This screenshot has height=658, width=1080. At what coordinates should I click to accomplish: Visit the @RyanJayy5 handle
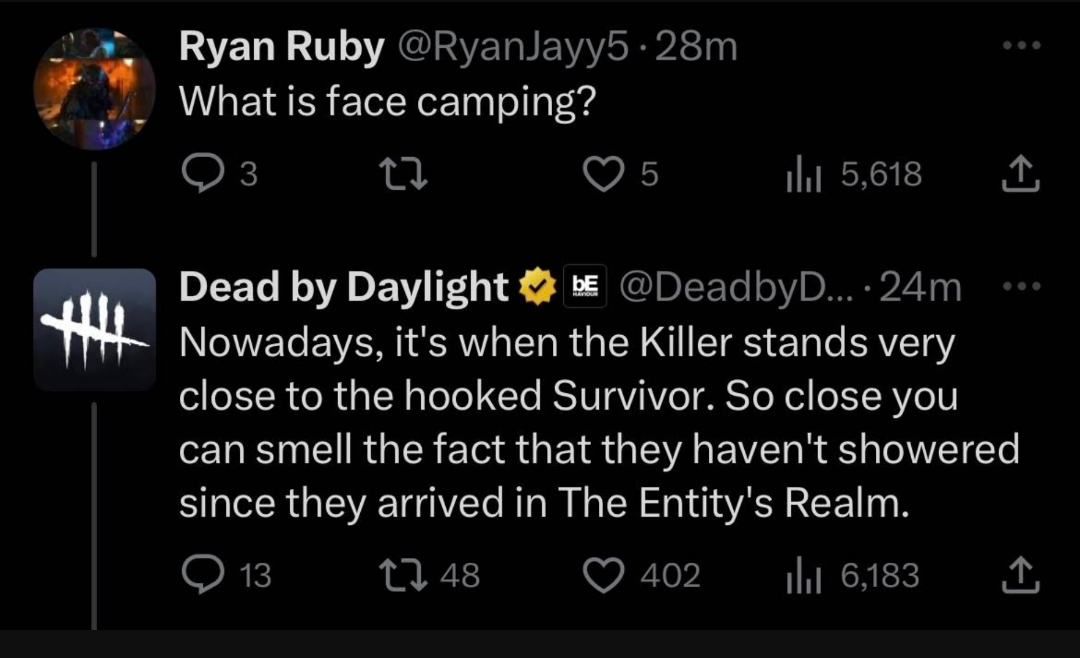[x=513, y=47]
